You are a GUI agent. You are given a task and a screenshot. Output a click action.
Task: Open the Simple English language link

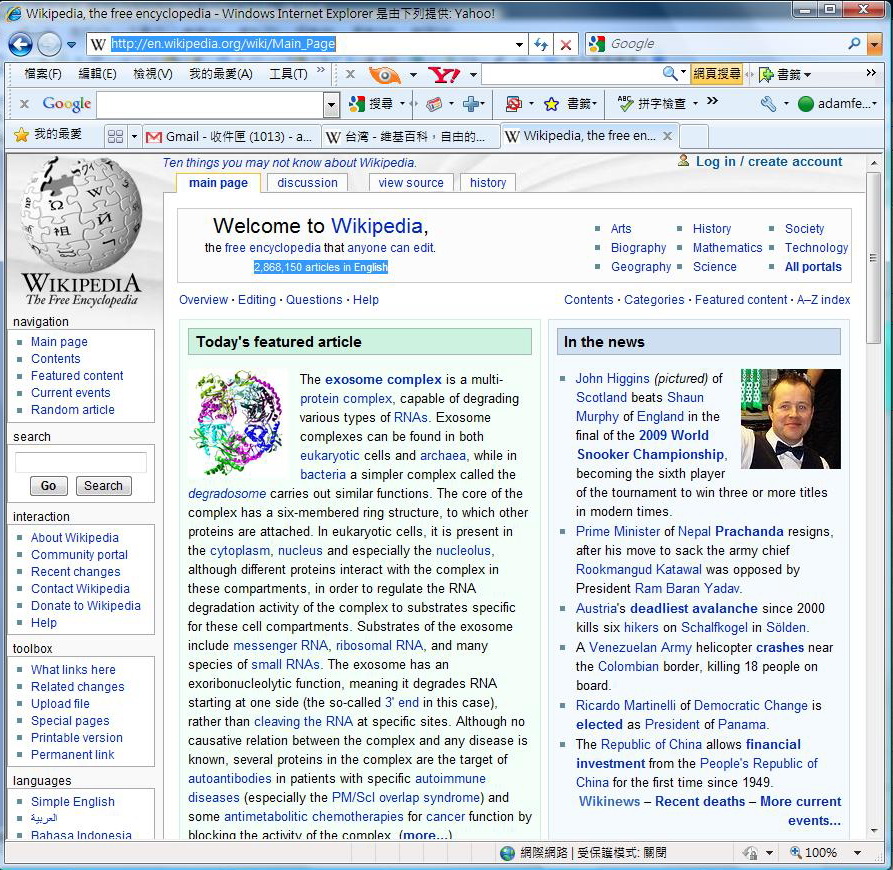(x=72, y=801)
